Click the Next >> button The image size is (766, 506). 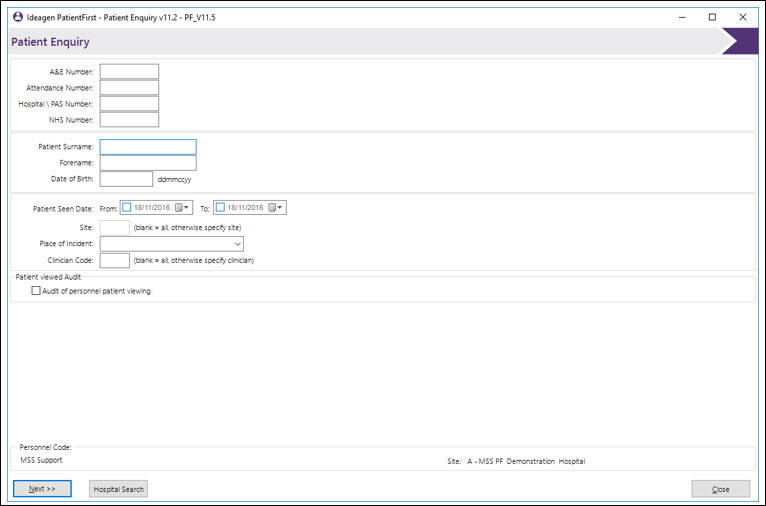point(43,489)
